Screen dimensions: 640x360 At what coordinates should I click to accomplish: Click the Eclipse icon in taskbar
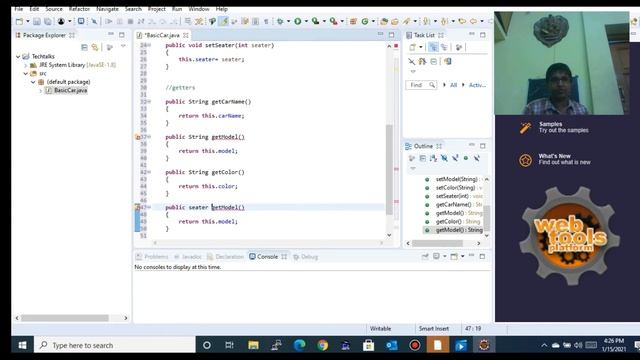pyautogui.click(x=484, y=345)
